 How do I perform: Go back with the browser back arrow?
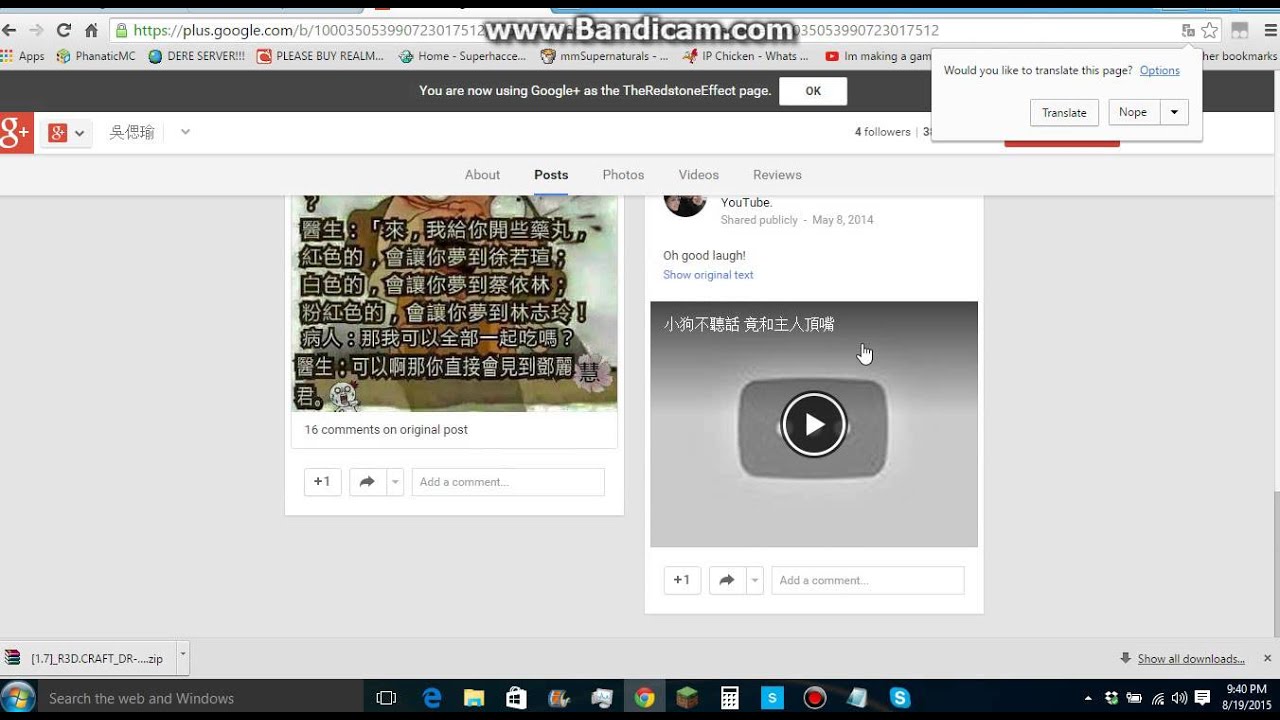pos(10,30)
